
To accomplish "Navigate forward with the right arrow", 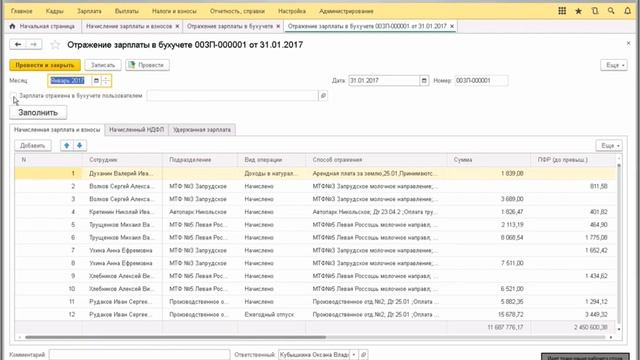I will 34,44.
